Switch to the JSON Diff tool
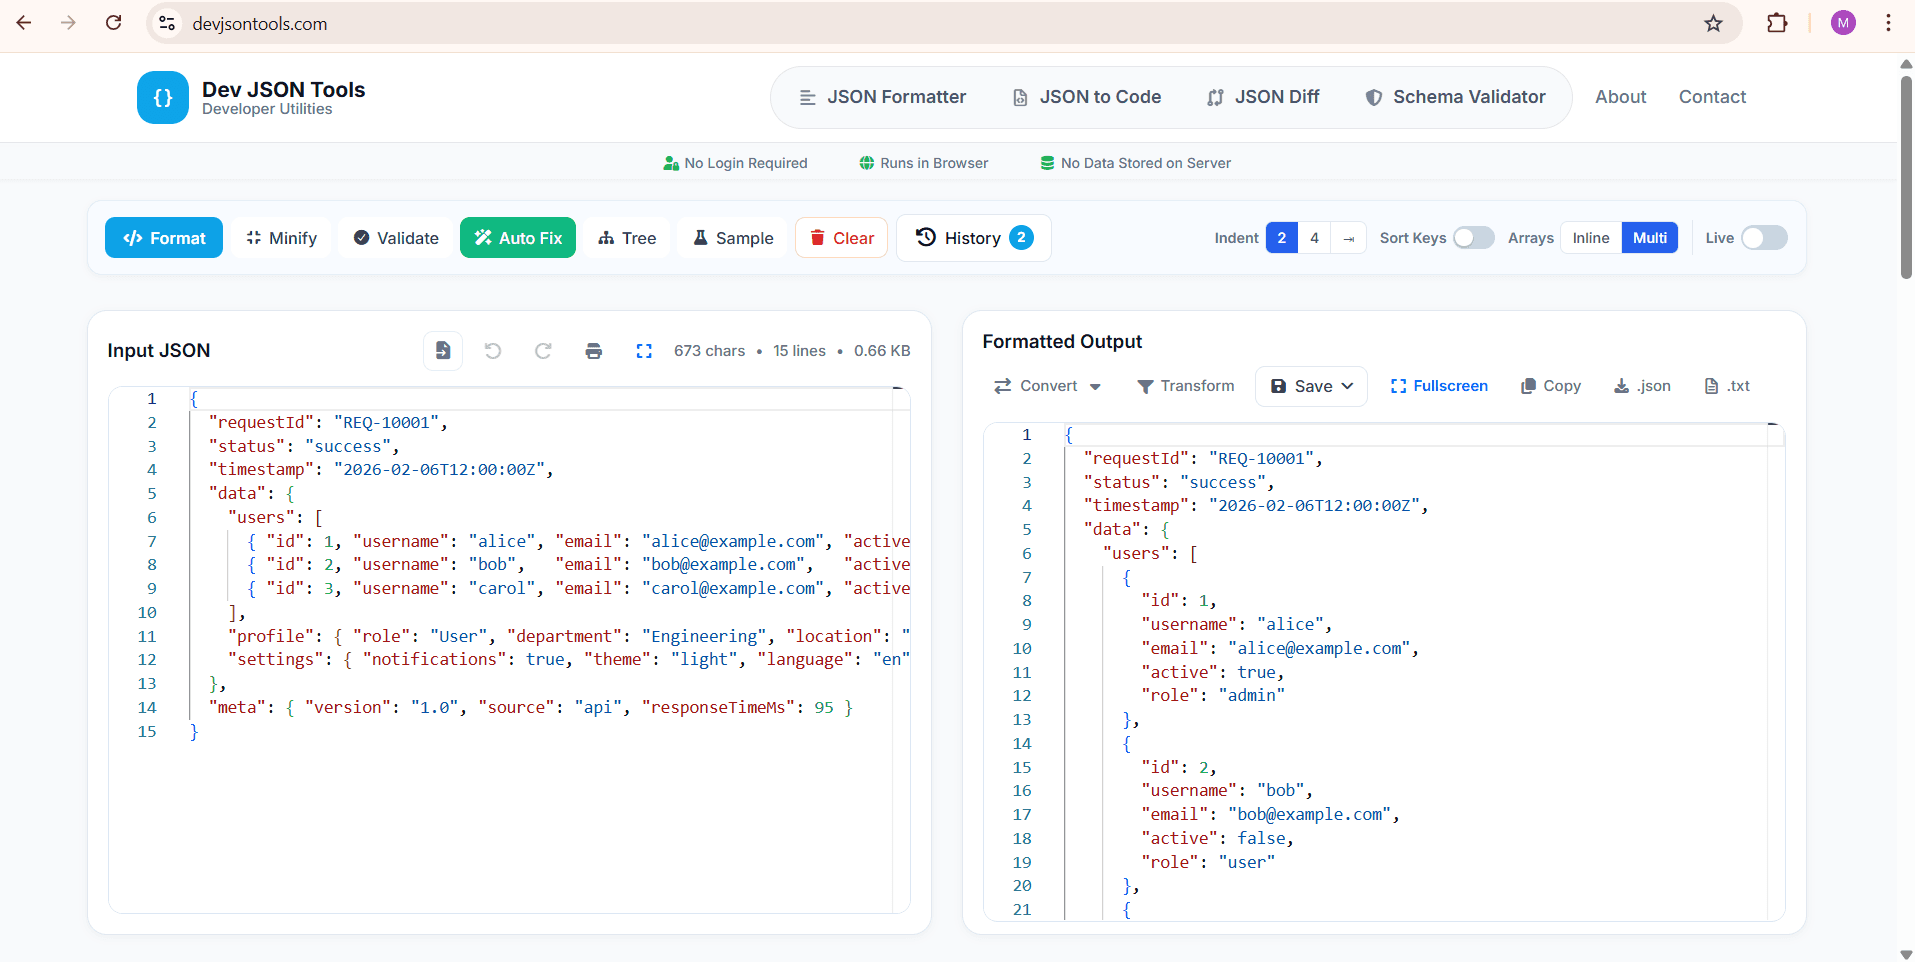Viewport: 1915px width, 962px height. coord(1263,96)
